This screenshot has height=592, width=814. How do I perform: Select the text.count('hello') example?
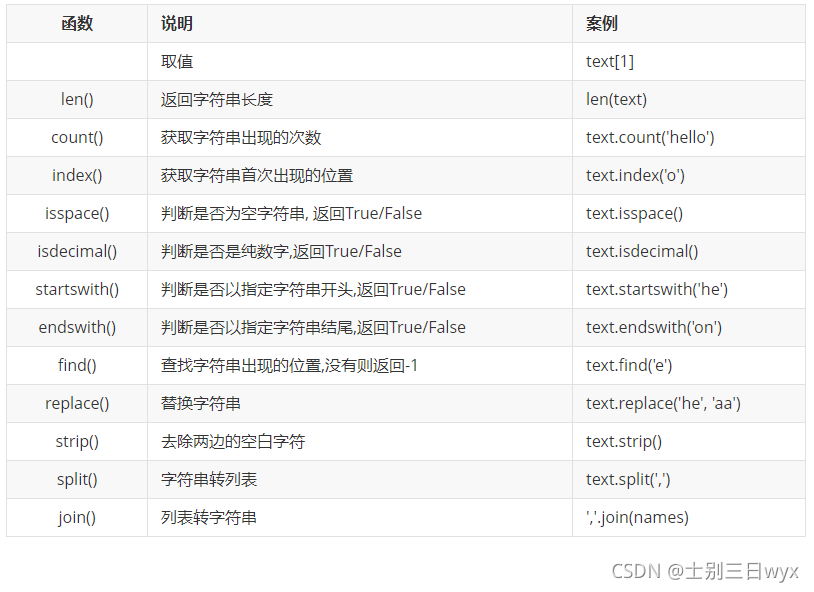[650, 137]
